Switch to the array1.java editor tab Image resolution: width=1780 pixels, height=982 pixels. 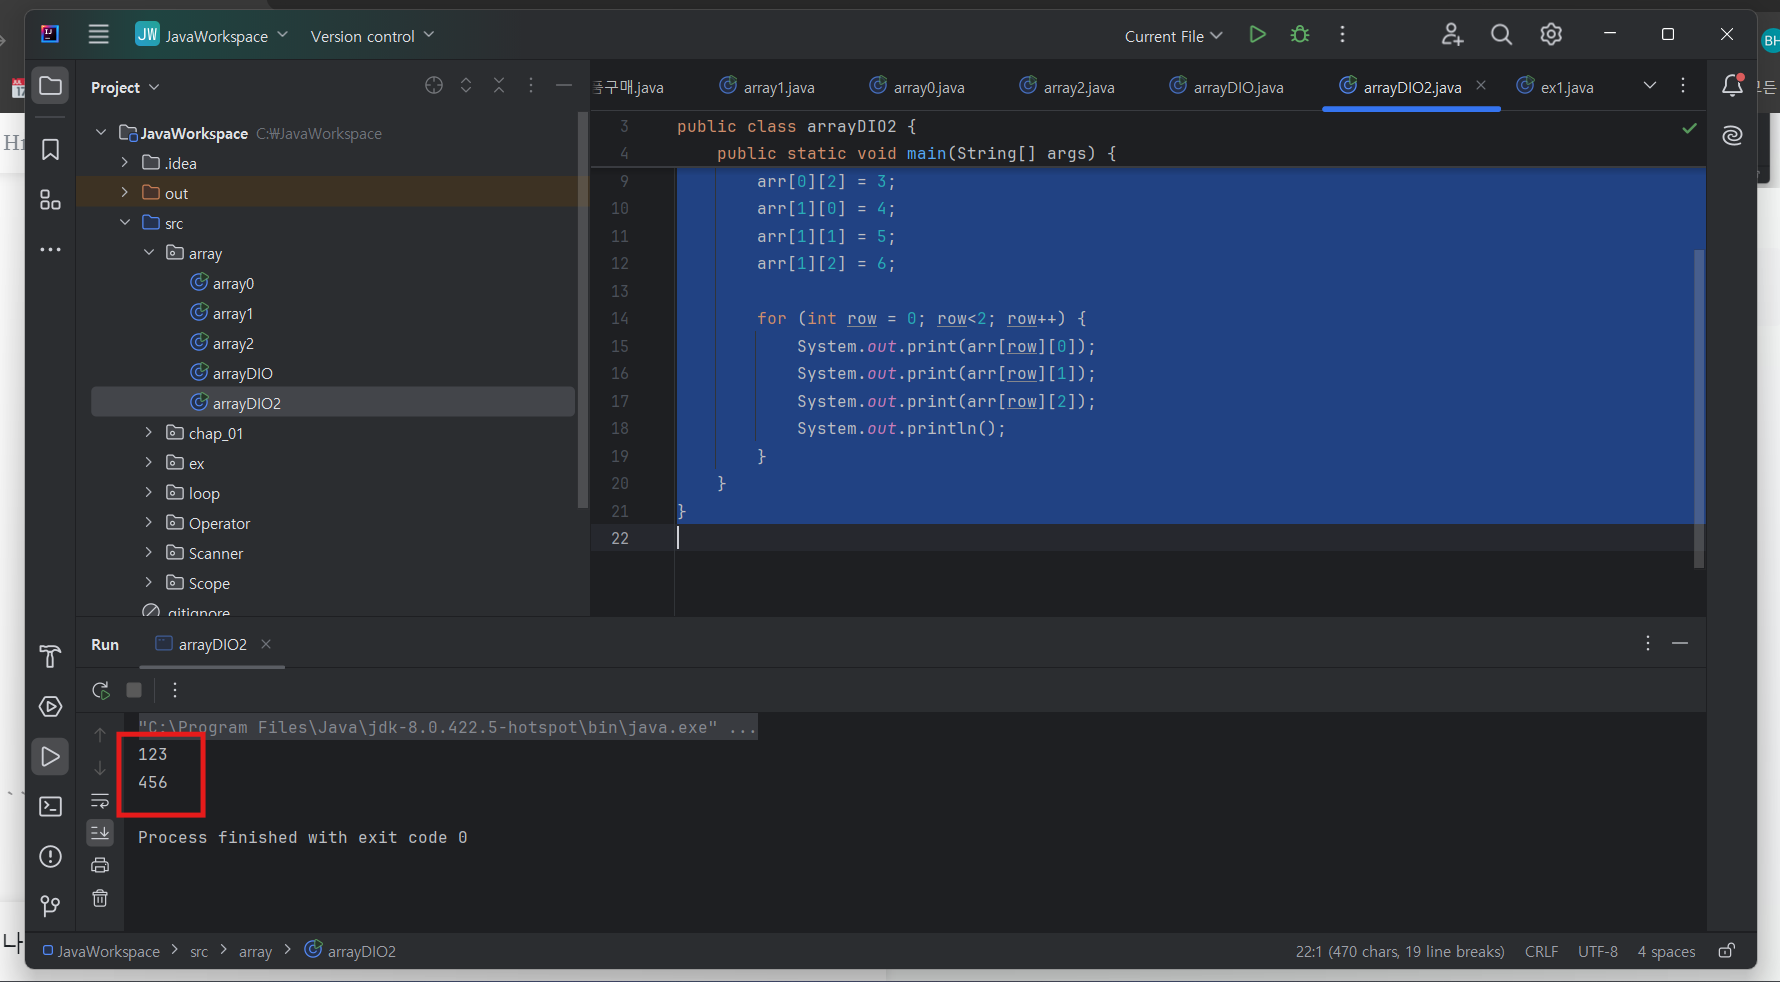pyautogui.click(x=767, y=87)
